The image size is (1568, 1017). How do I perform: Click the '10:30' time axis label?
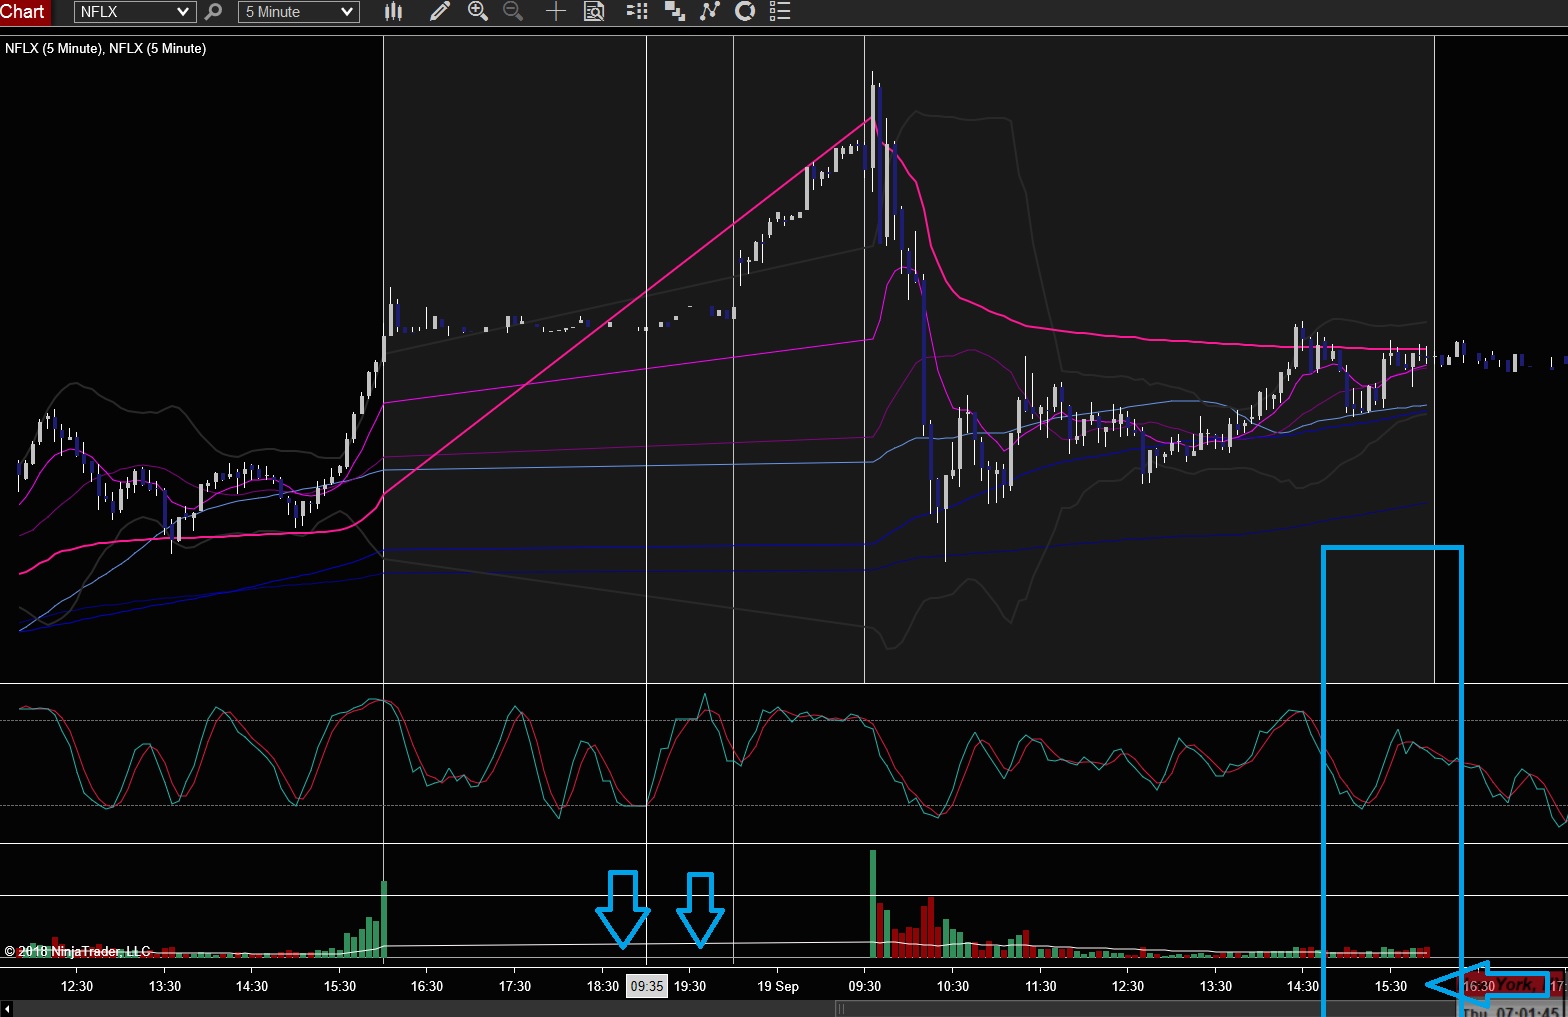pyautogui.click(x=953, y=986)
